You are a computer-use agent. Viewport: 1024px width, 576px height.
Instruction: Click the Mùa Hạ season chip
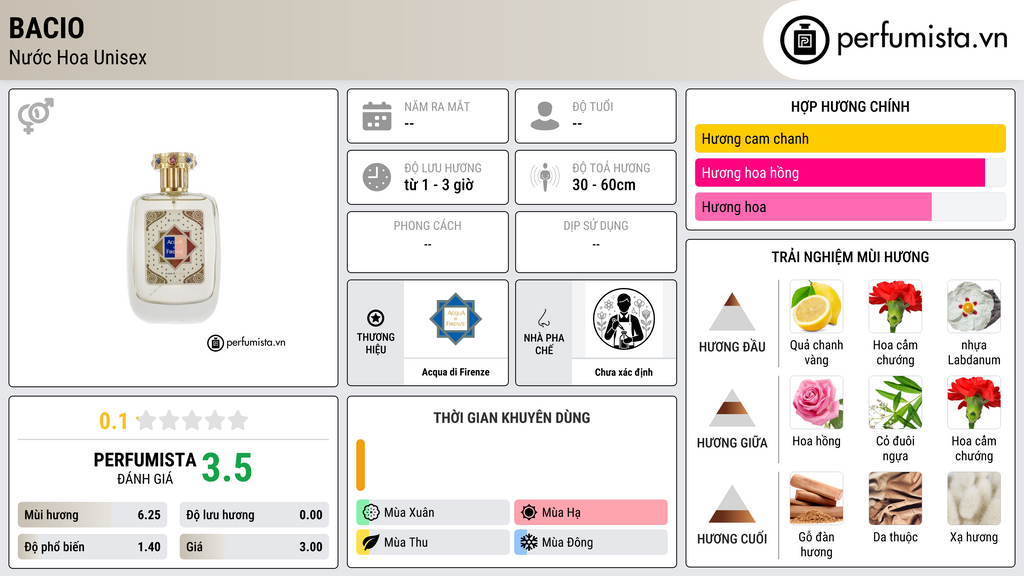click(x=591, y=513)
